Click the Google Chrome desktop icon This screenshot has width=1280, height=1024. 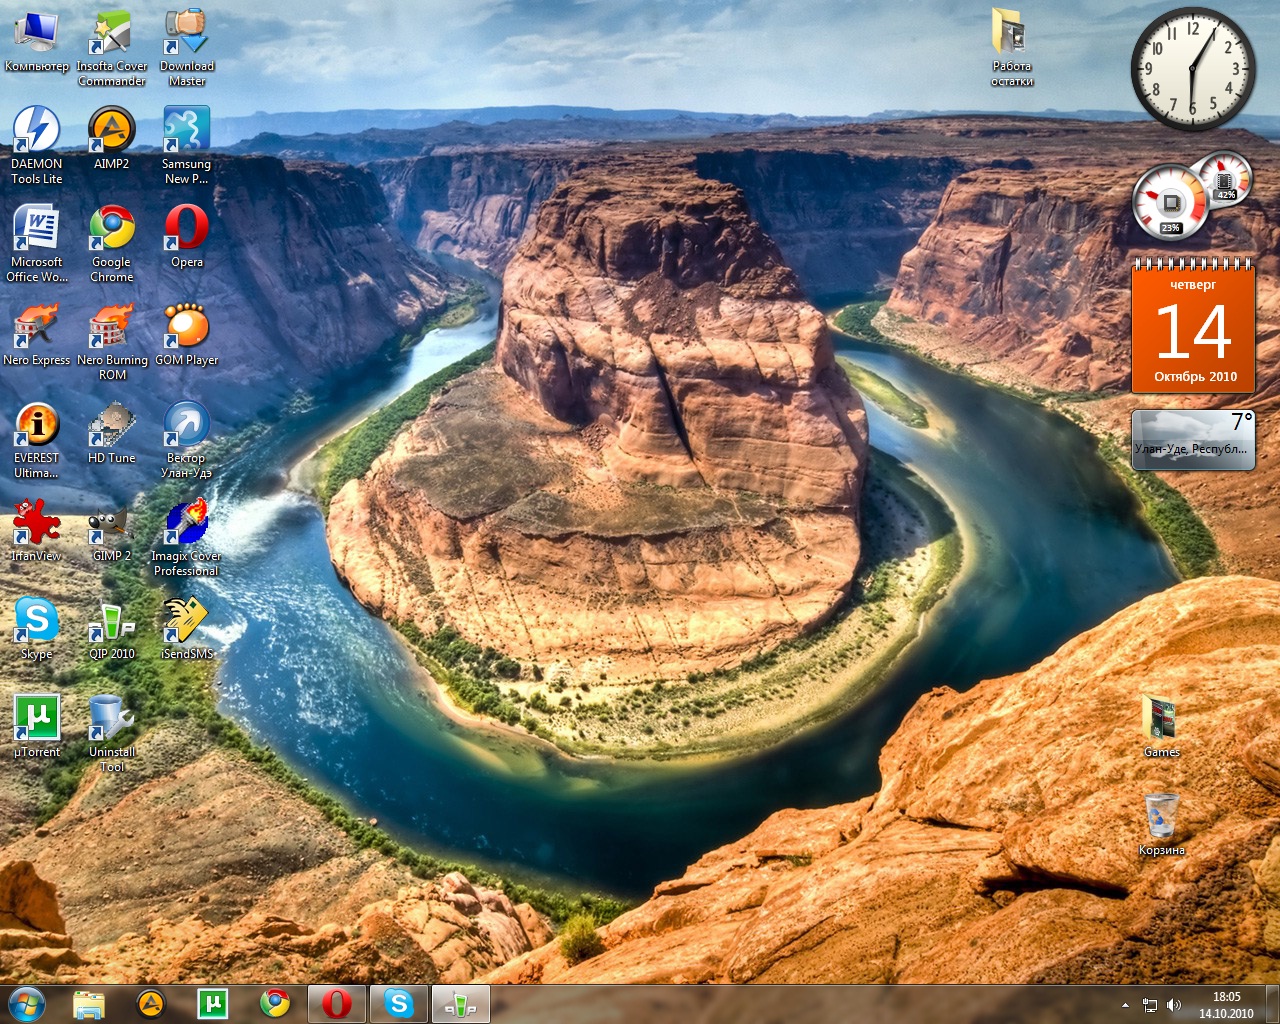[x=111, y=230]
